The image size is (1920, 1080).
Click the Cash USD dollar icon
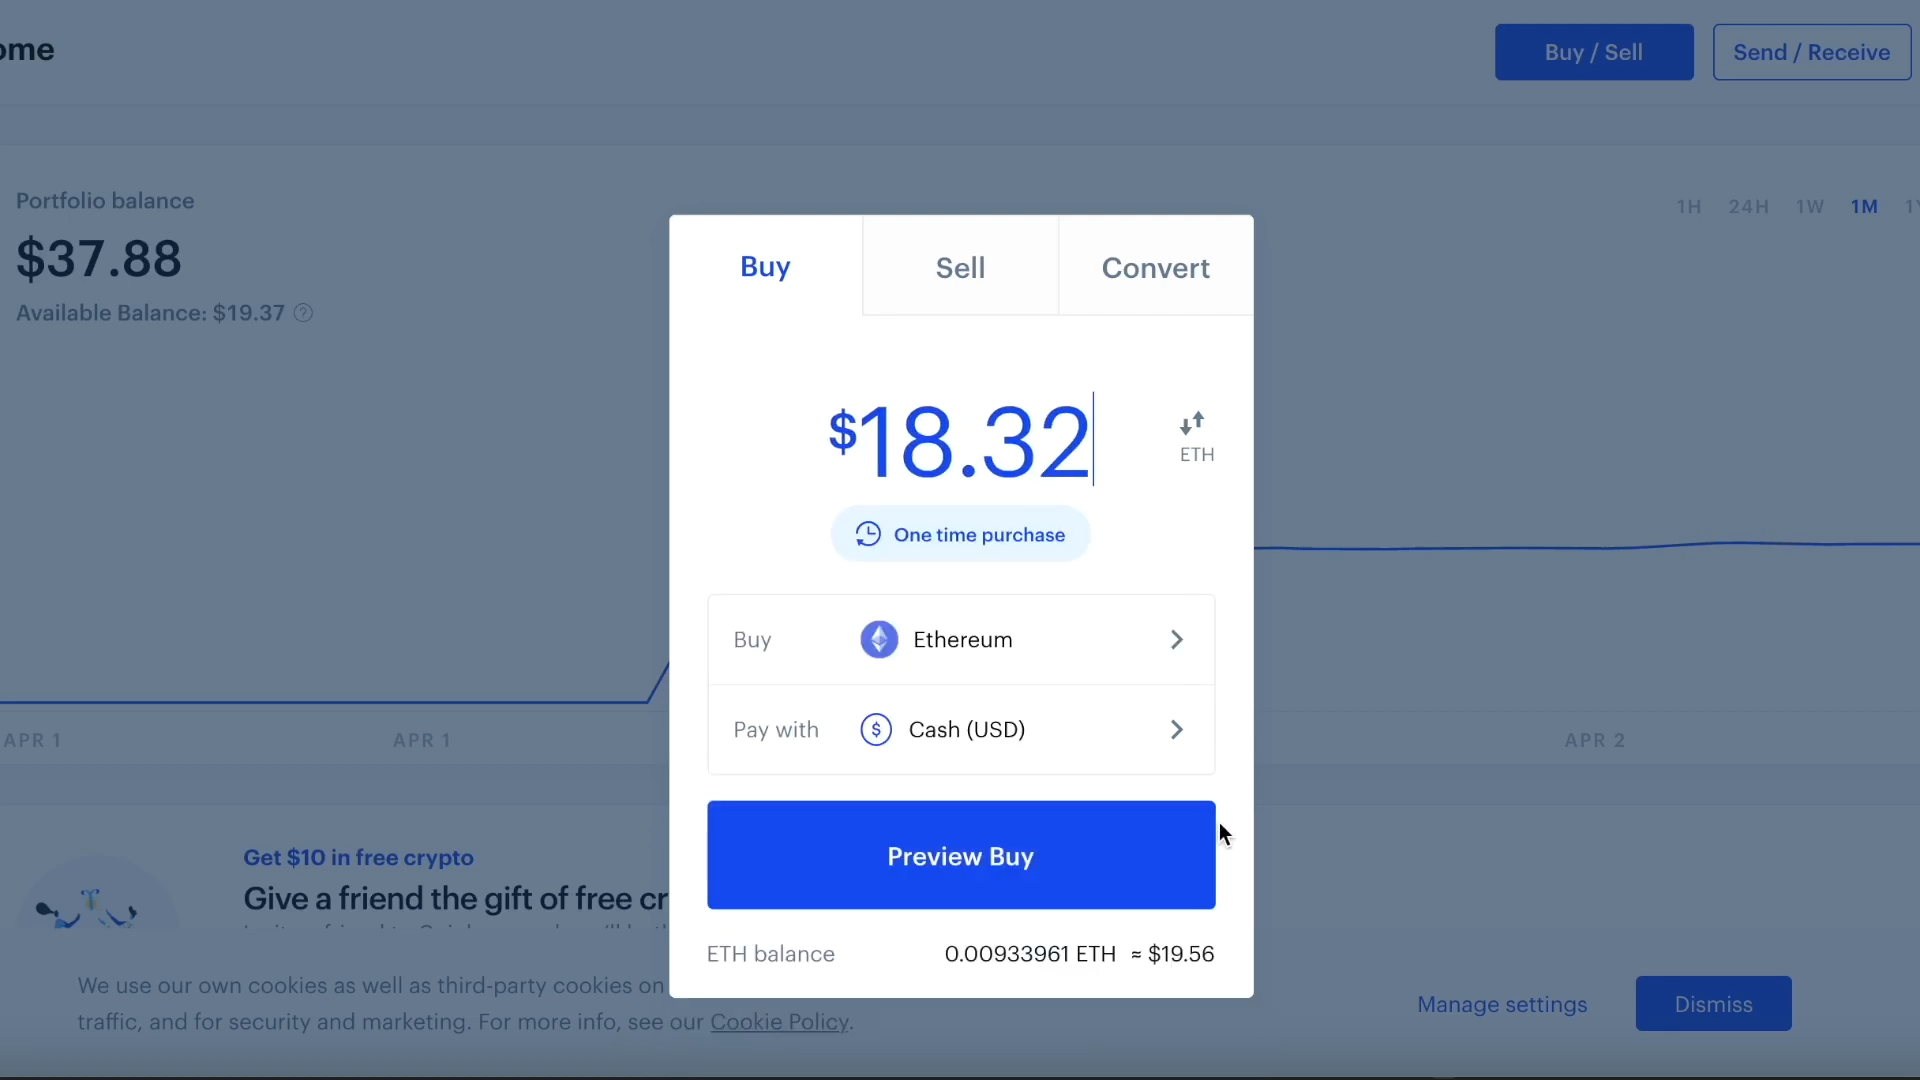(876, 730)
